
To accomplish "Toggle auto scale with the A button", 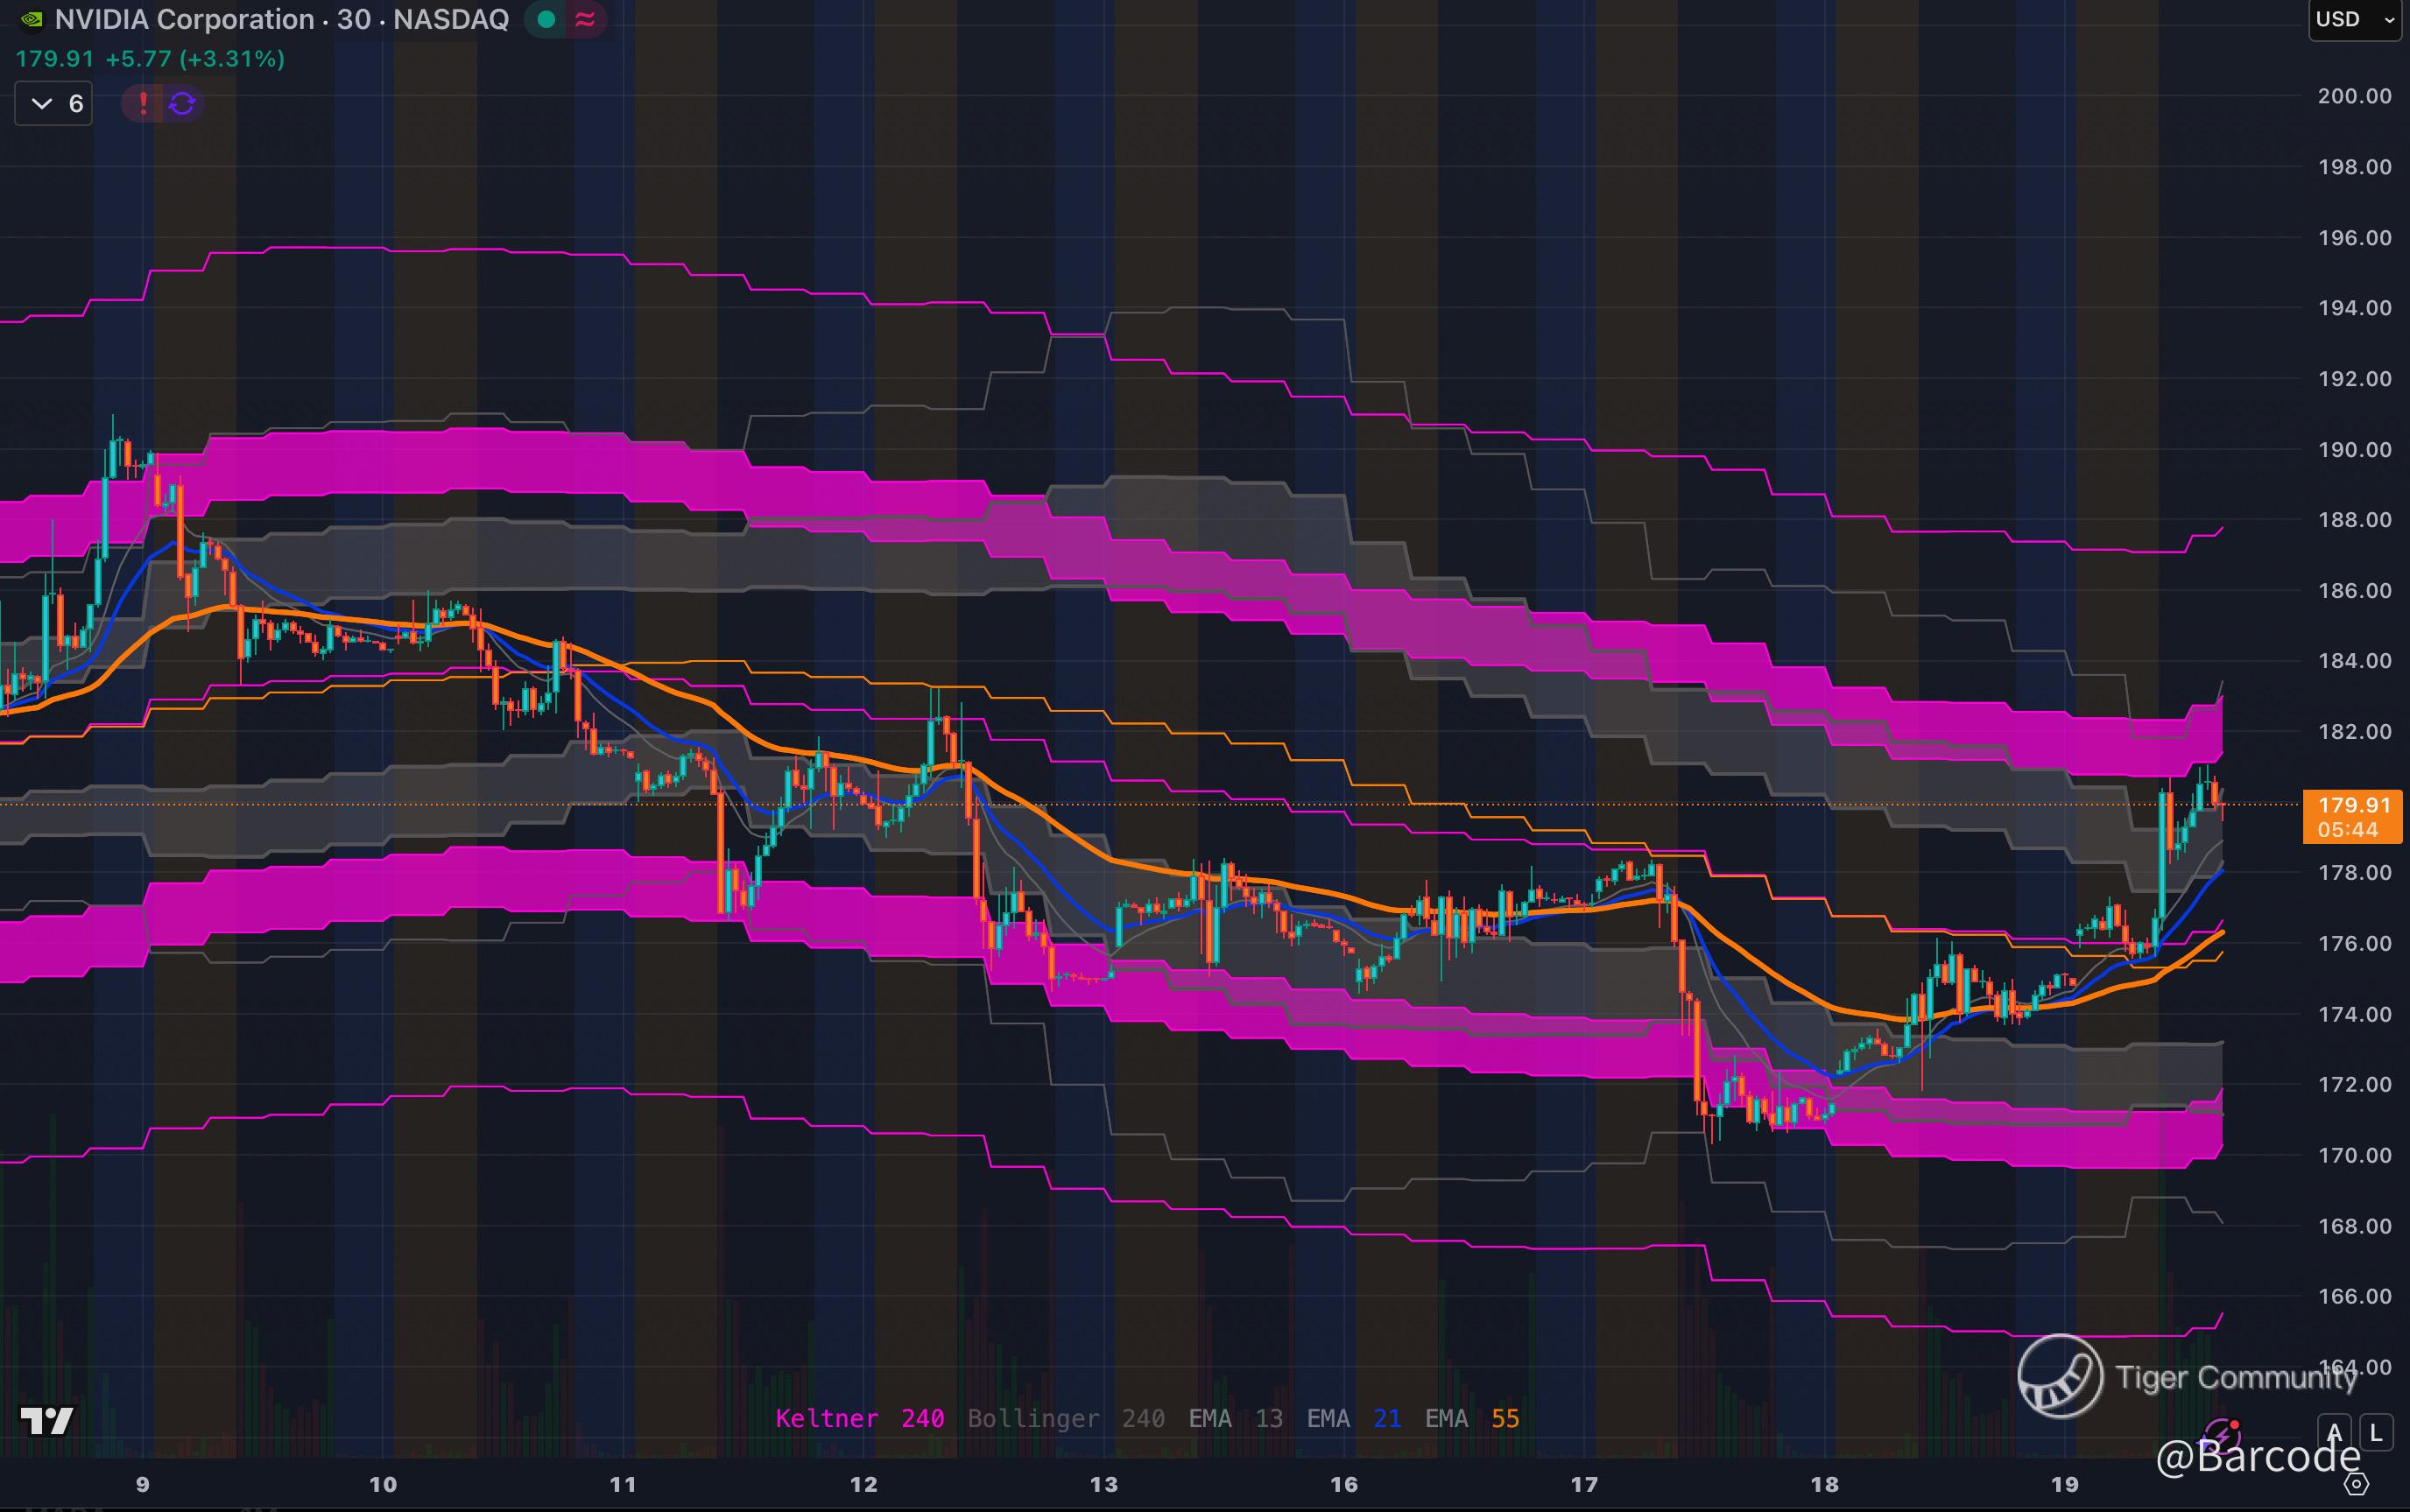I will click(x=2336, y=1432).
